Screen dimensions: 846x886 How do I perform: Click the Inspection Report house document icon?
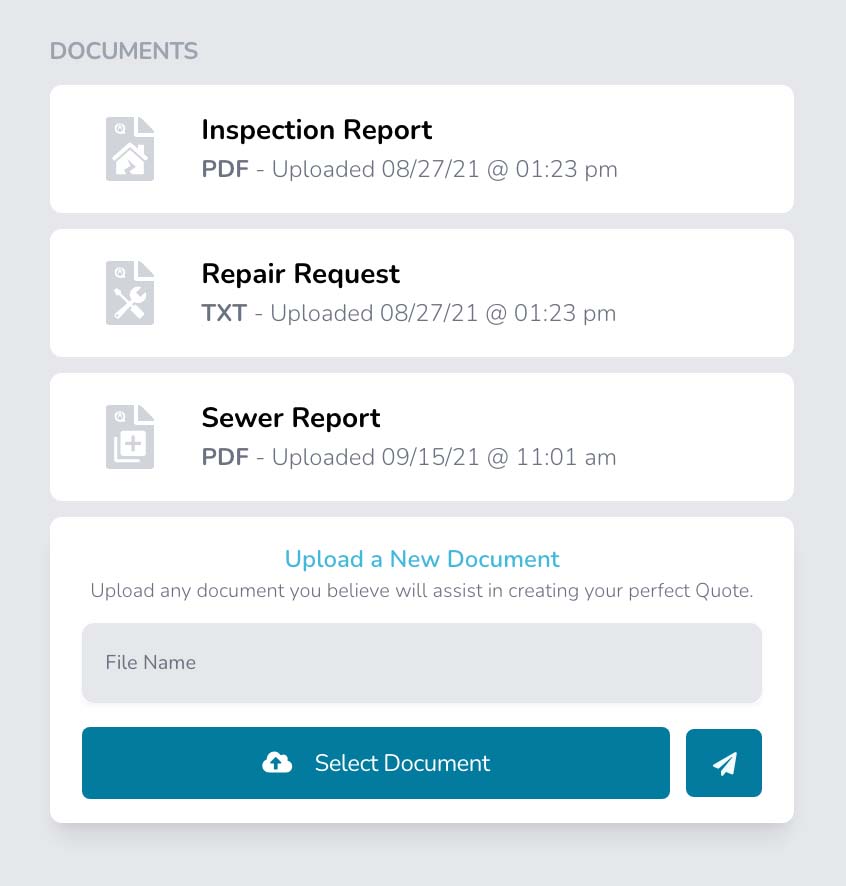point(130,149)
